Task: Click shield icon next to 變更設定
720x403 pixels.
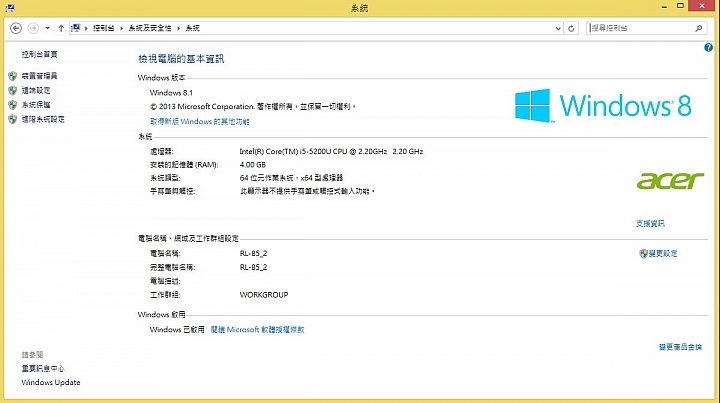Action: (x=643, y=253)
